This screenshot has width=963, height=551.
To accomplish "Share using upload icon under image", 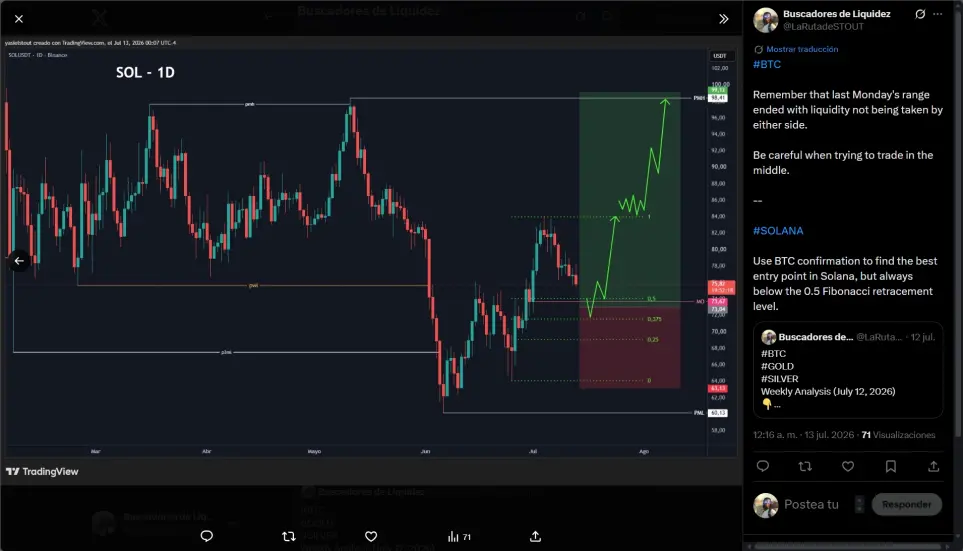I will [x=536, y=536].
